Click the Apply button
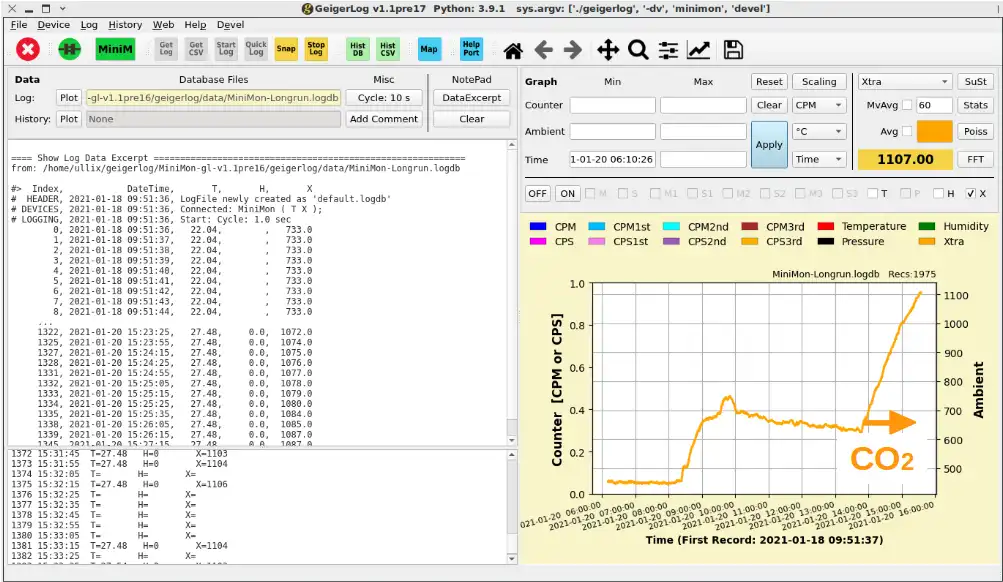The height and width of the screenshot is (582, 1003). tap(769, 144)
